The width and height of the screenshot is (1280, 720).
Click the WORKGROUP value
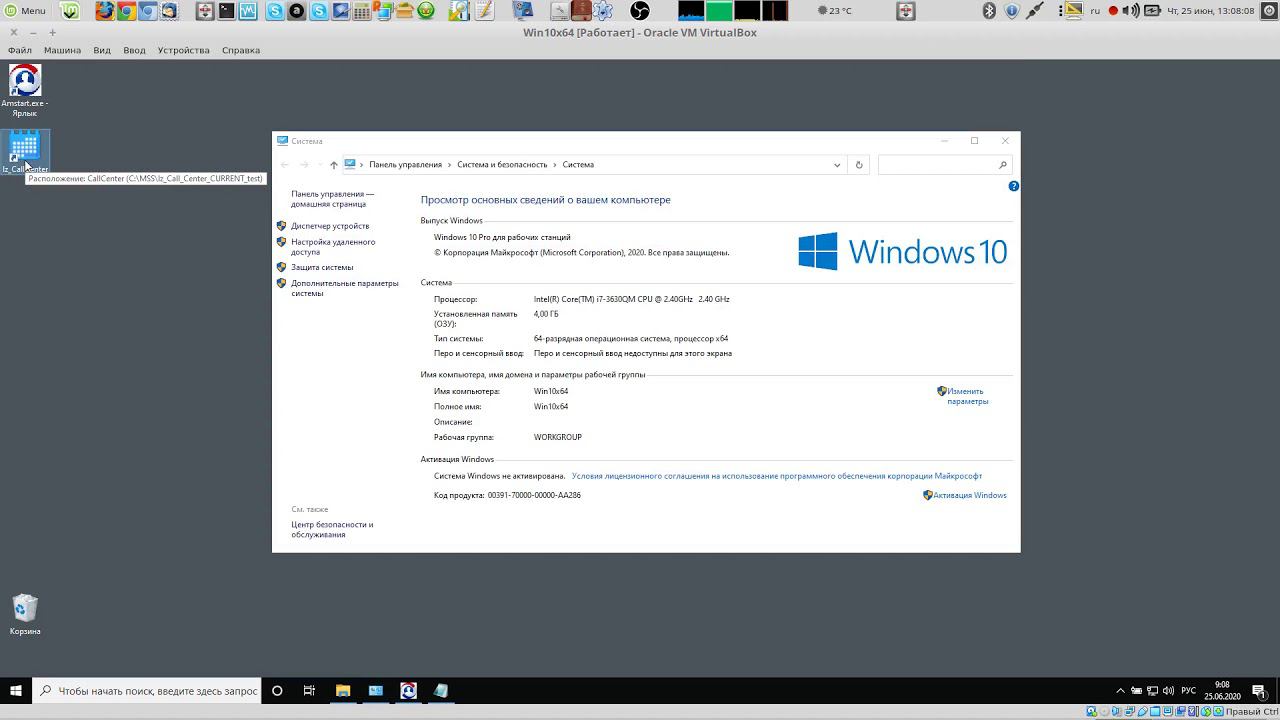pyautogui.click(x=558, y=437)
